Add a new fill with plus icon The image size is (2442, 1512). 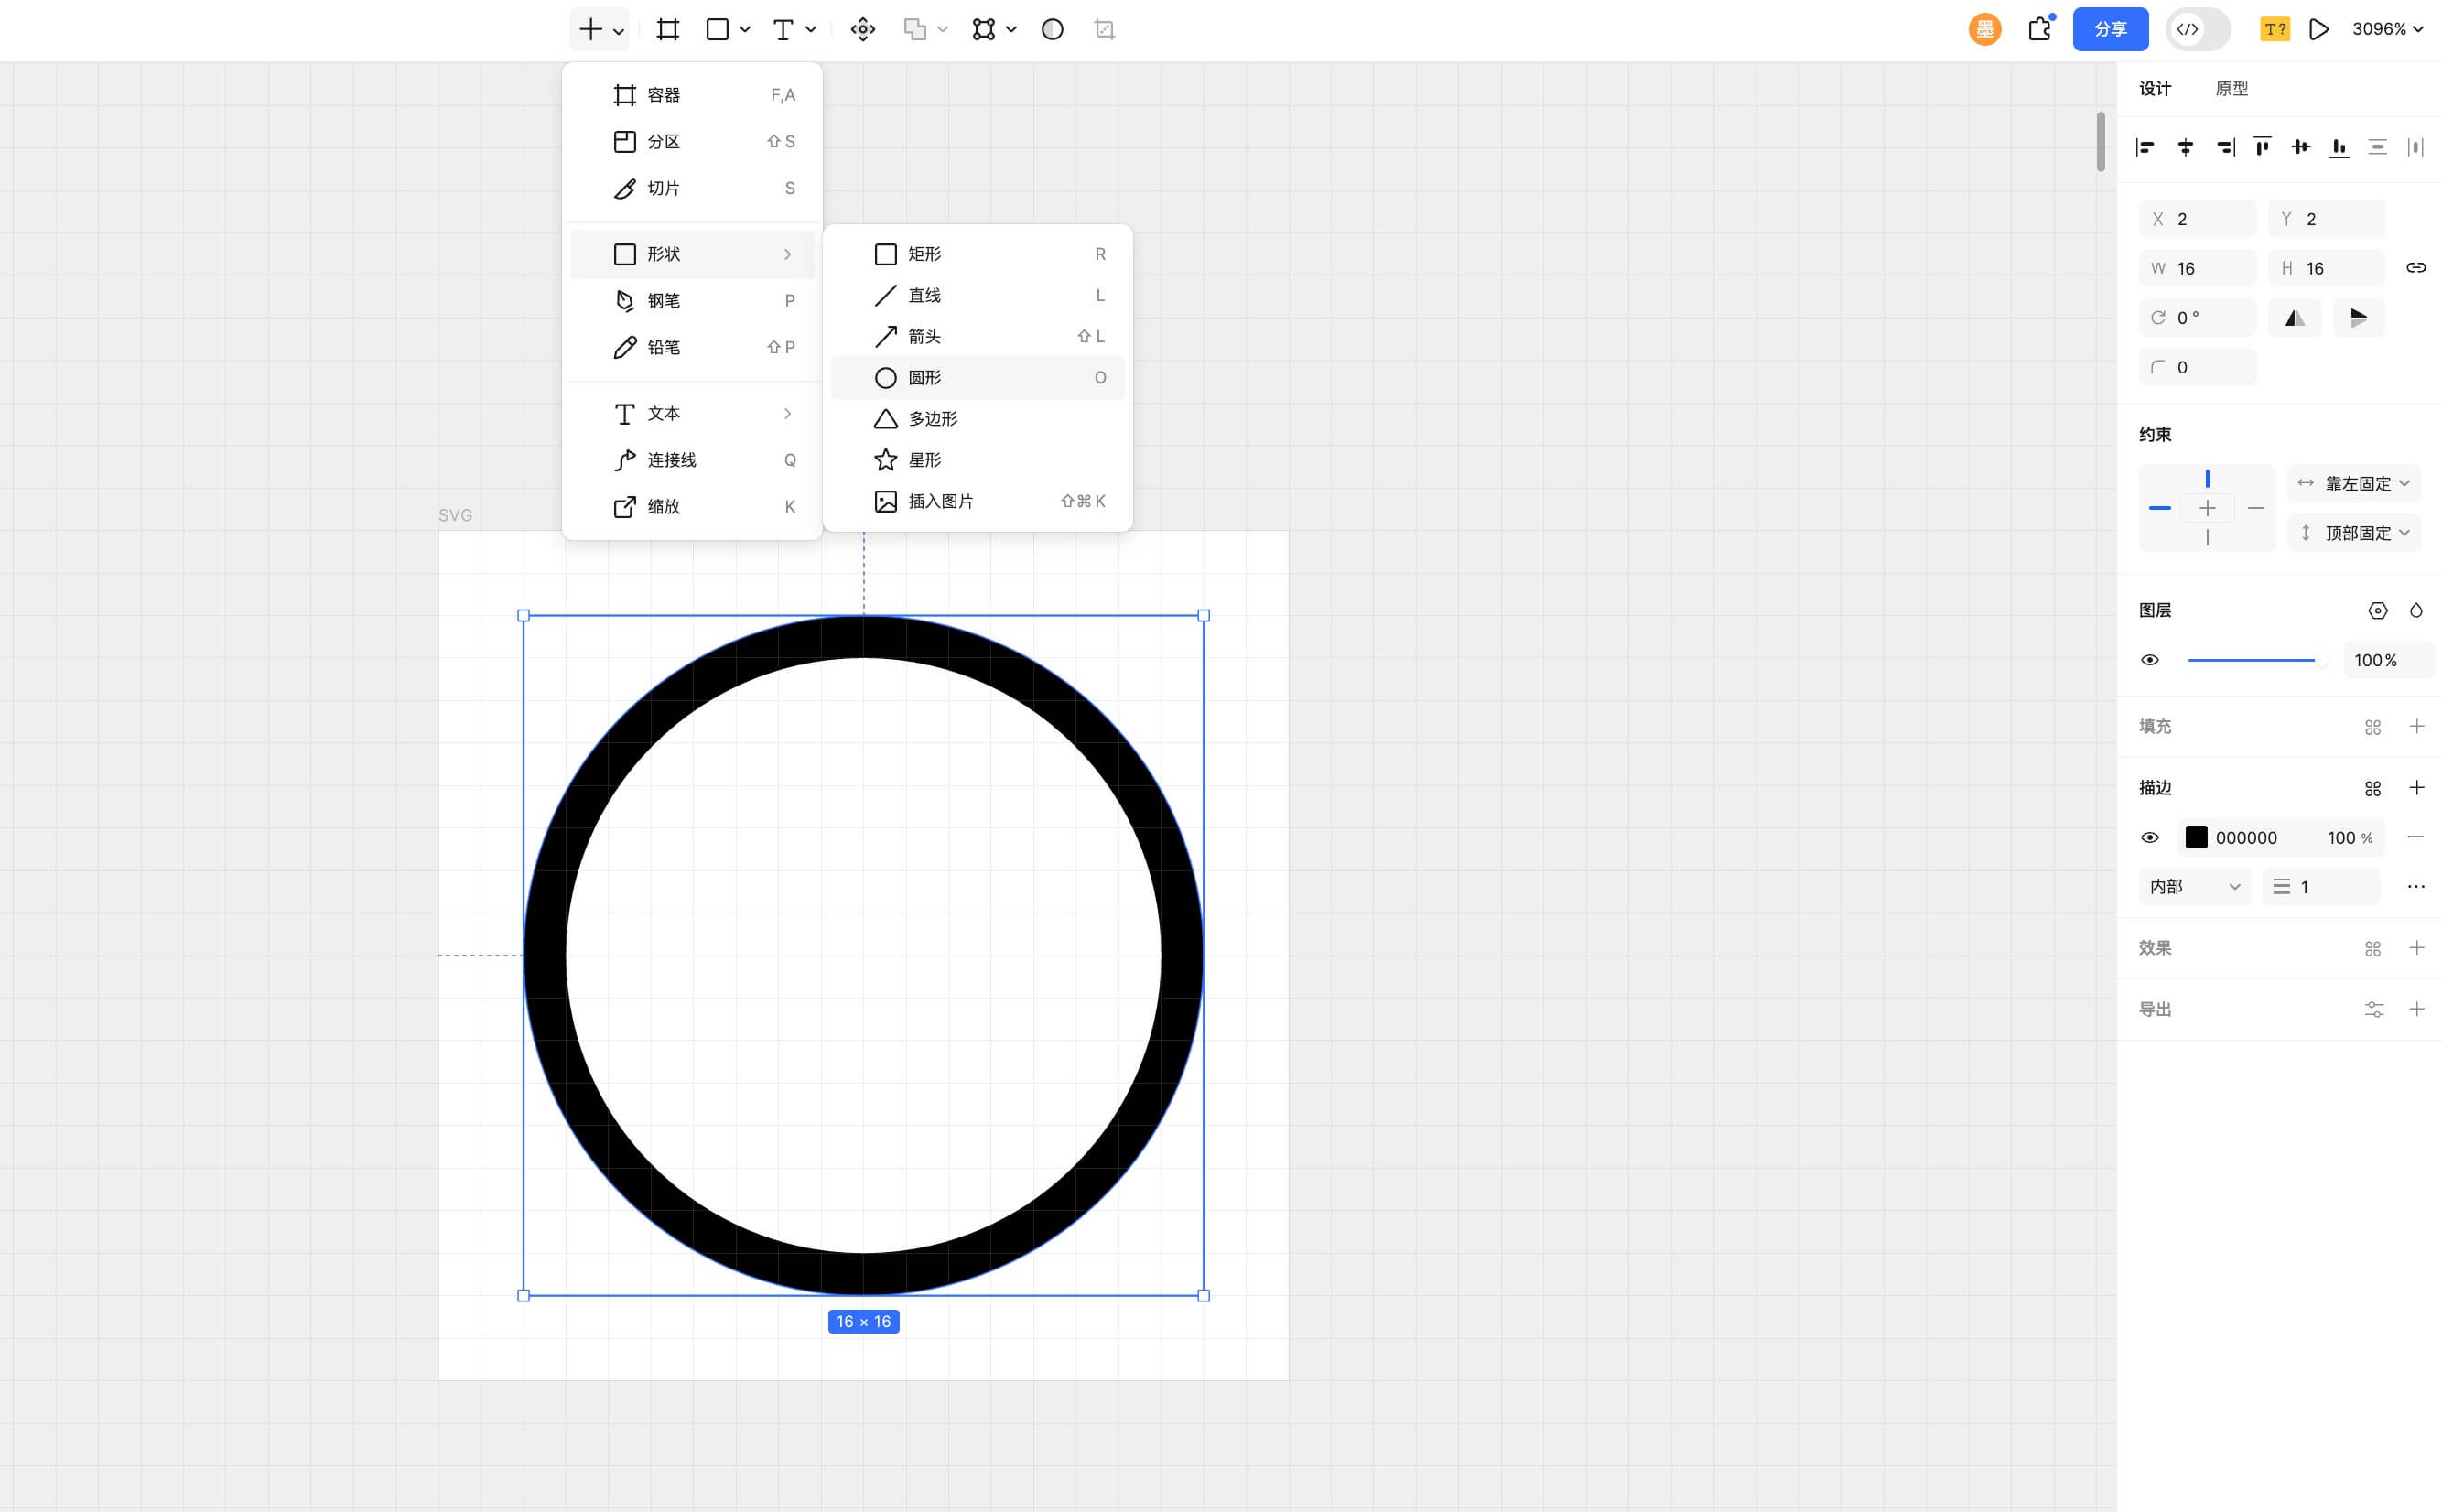pyautogui.click(x=2416, y=726)
